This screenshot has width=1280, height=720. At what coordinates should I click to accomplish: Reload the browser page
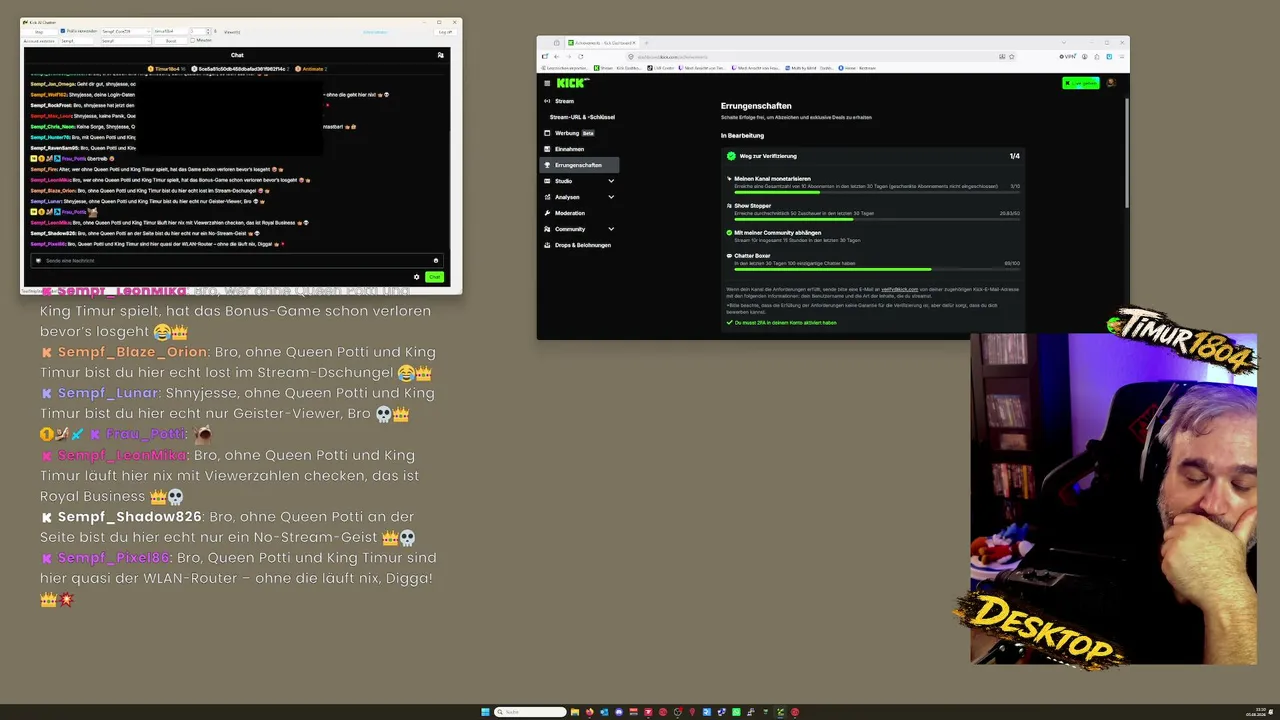tap(582, 57)
